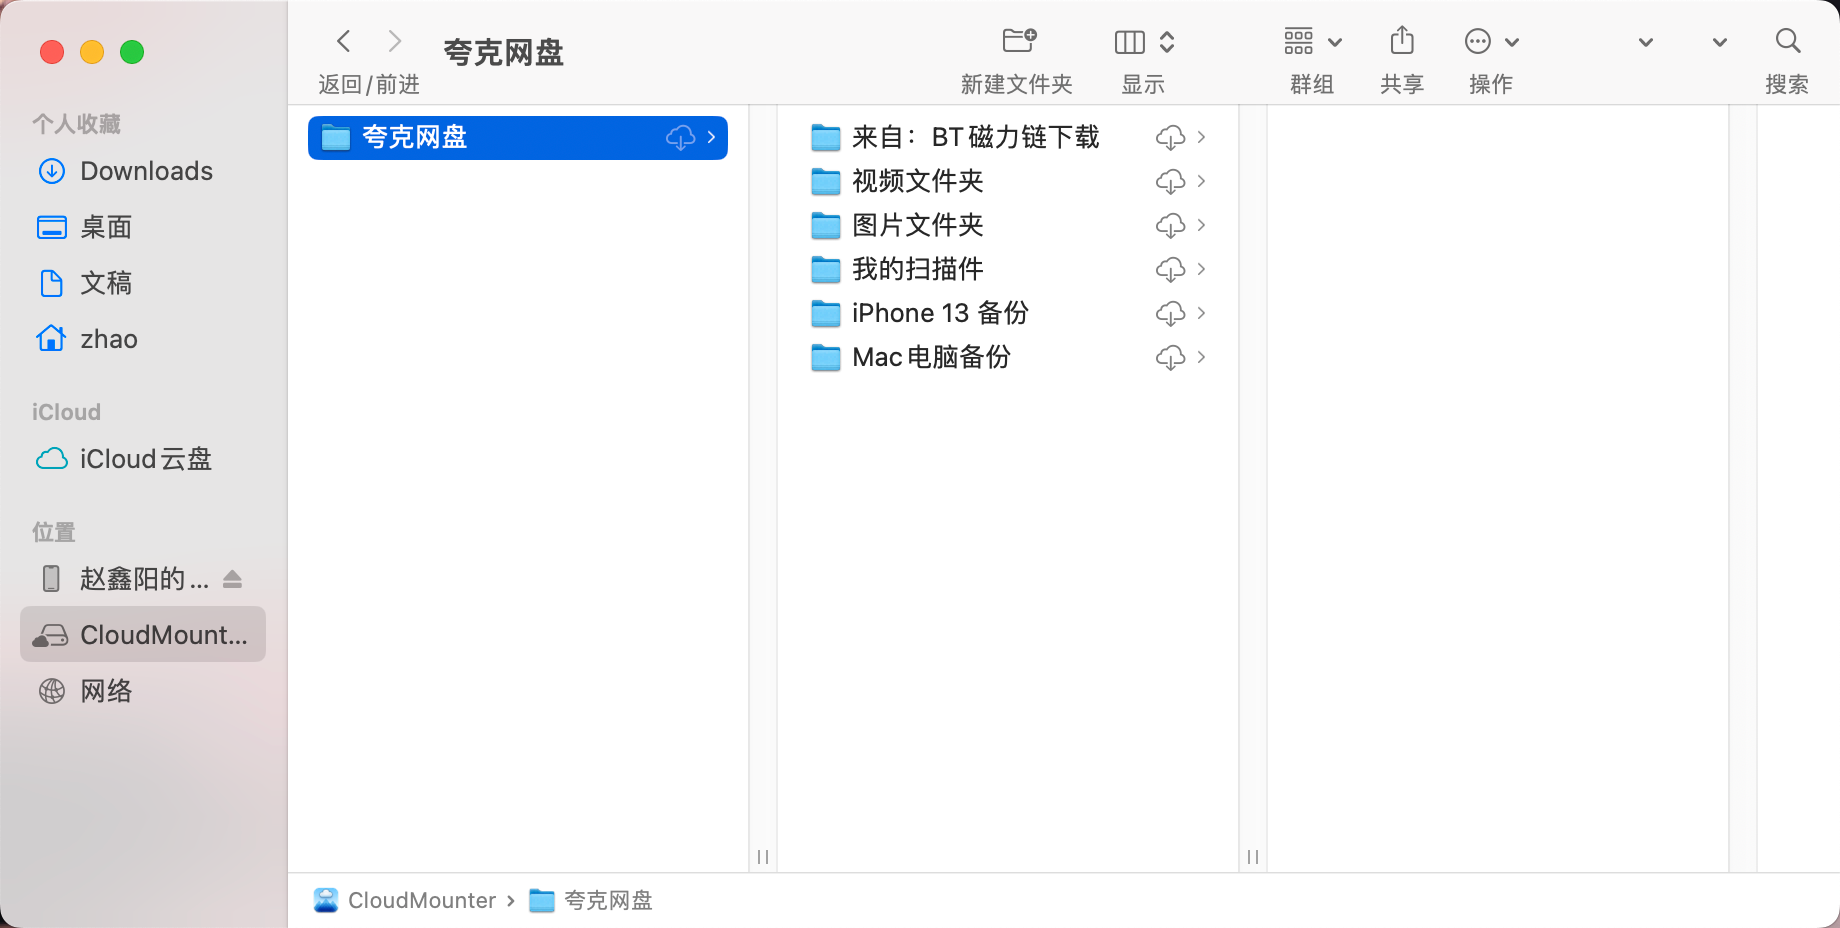1840x928 pixels.
Task: Select 文稿 in the sidebar
Action: coord(143,283)
